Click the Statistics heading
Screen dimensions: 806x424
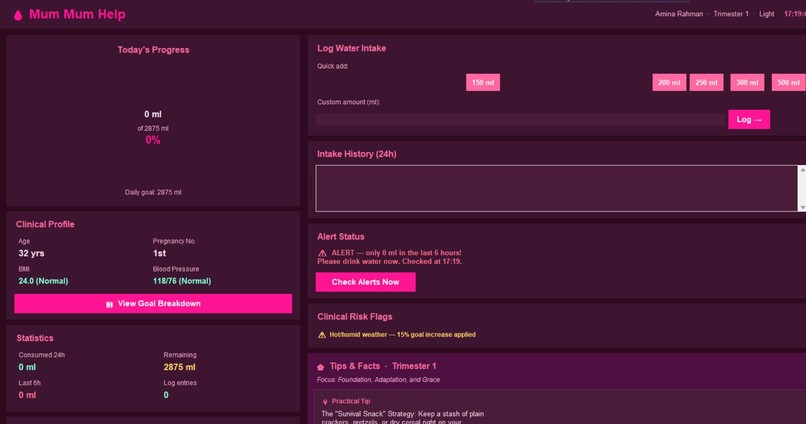pos(35,338)
